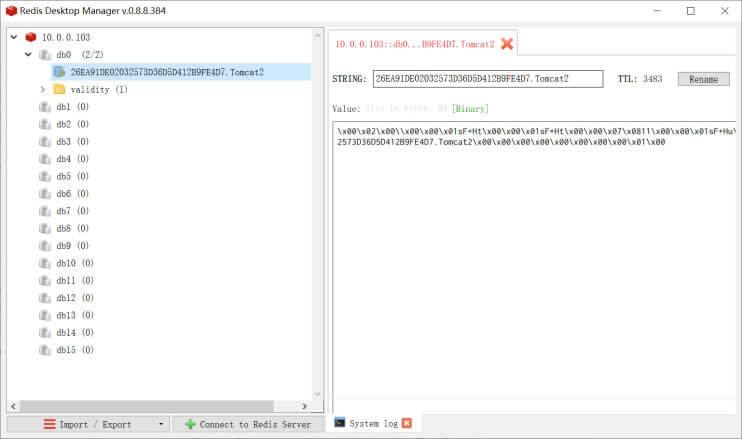
Task: Select the '10.0.0.103' server label
Action: (66, 37)
